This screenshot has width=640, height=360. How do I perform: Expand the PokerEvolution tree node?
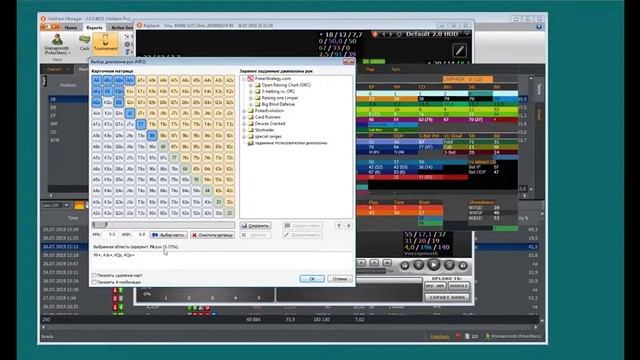click(x=244, y=111)
